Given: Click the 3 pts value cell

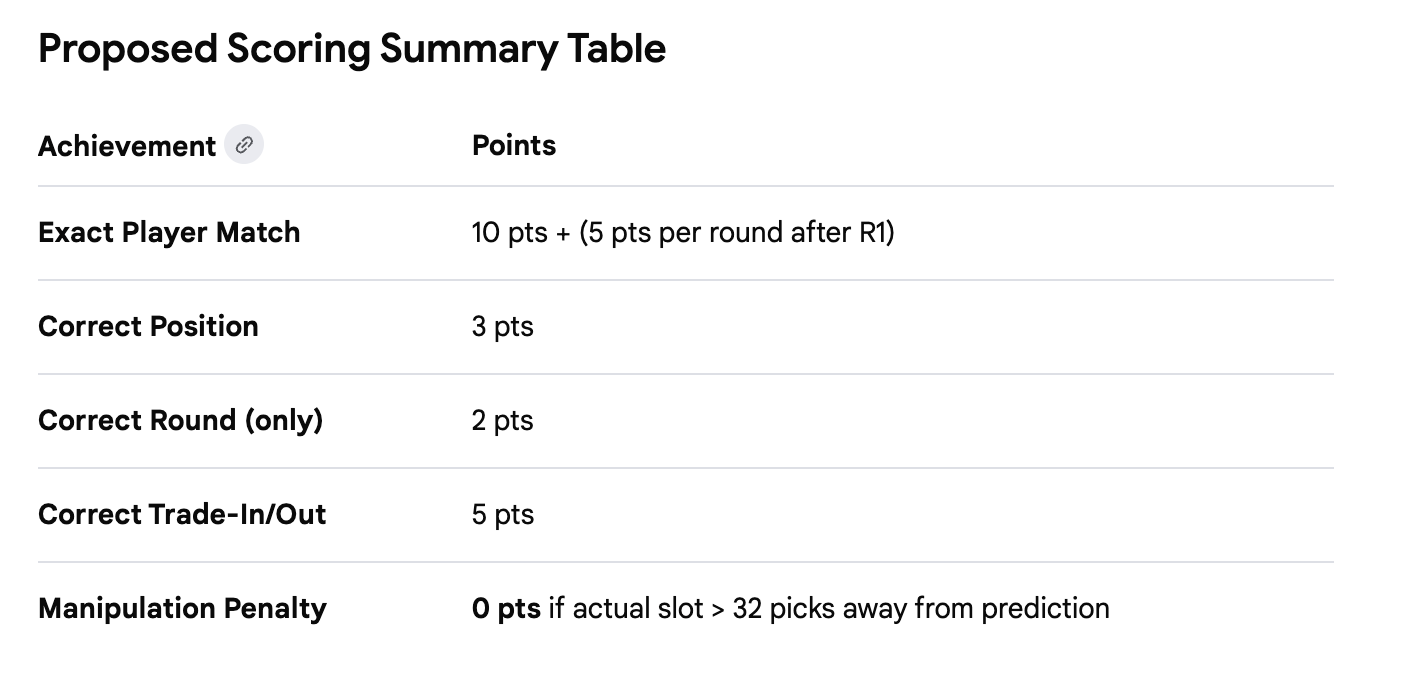Looking at the screenshot, I should click(502, 326).
